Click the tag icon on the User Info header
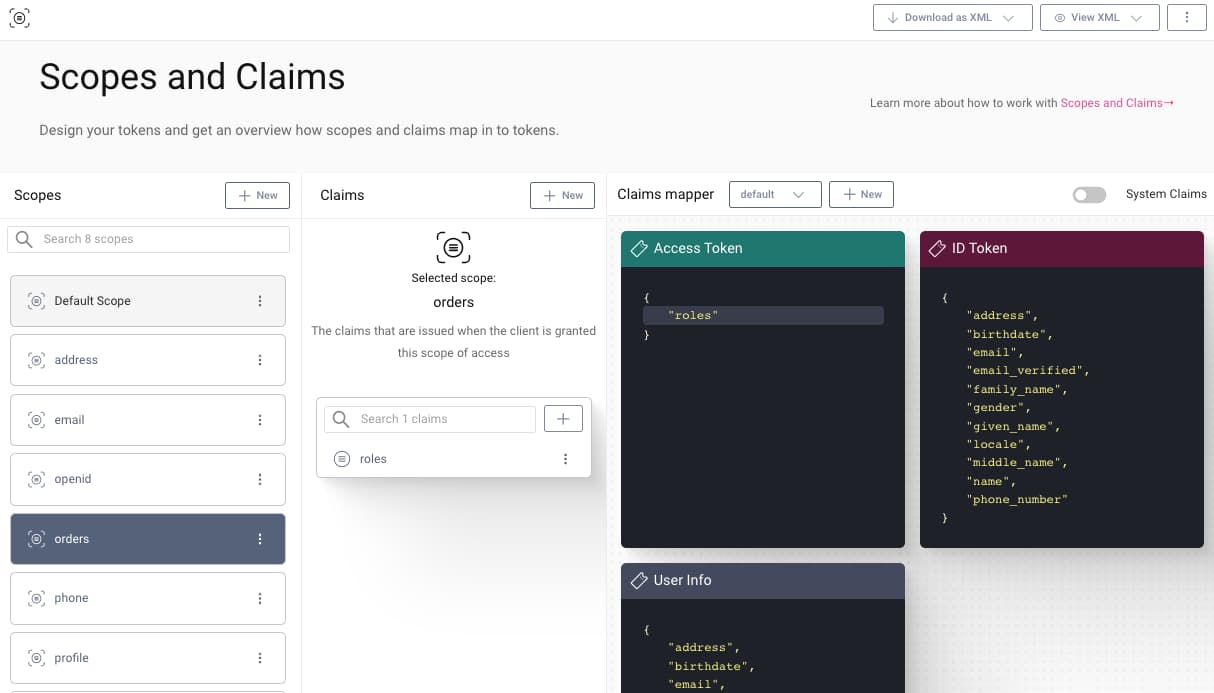 639,580
